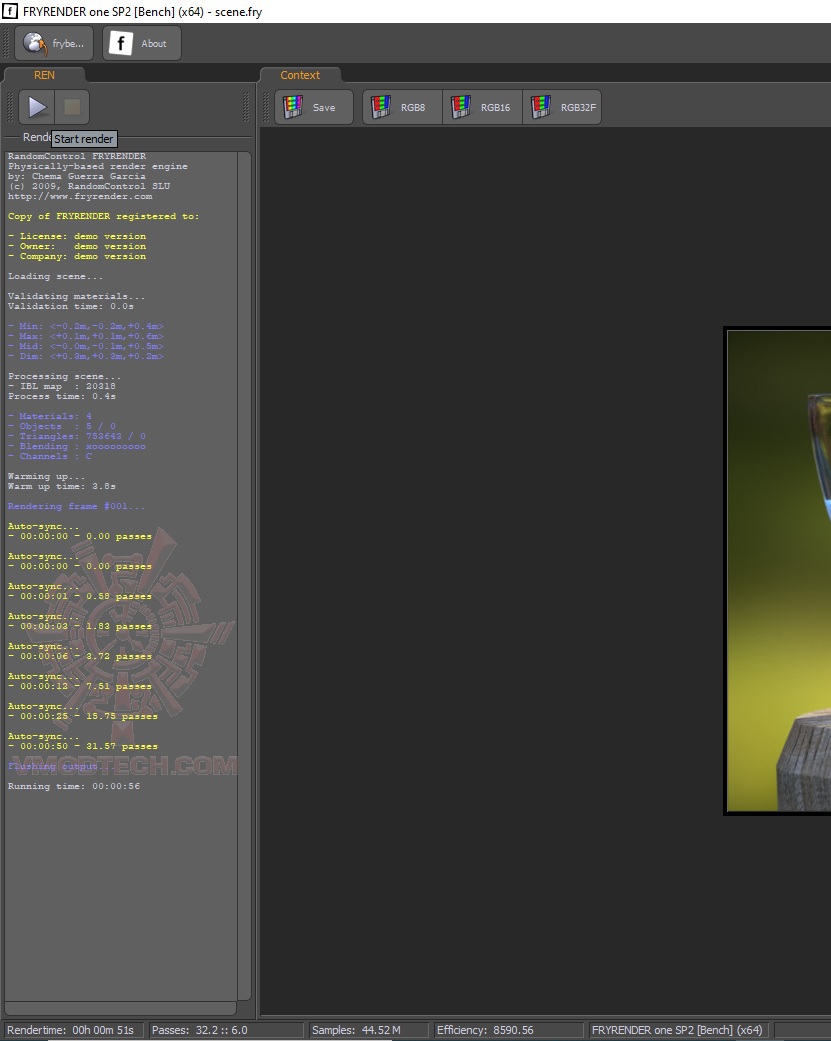Screen dimensions: 831x1041
Task: Click the FRYRENDER title bar app icon
Action: 10,11
